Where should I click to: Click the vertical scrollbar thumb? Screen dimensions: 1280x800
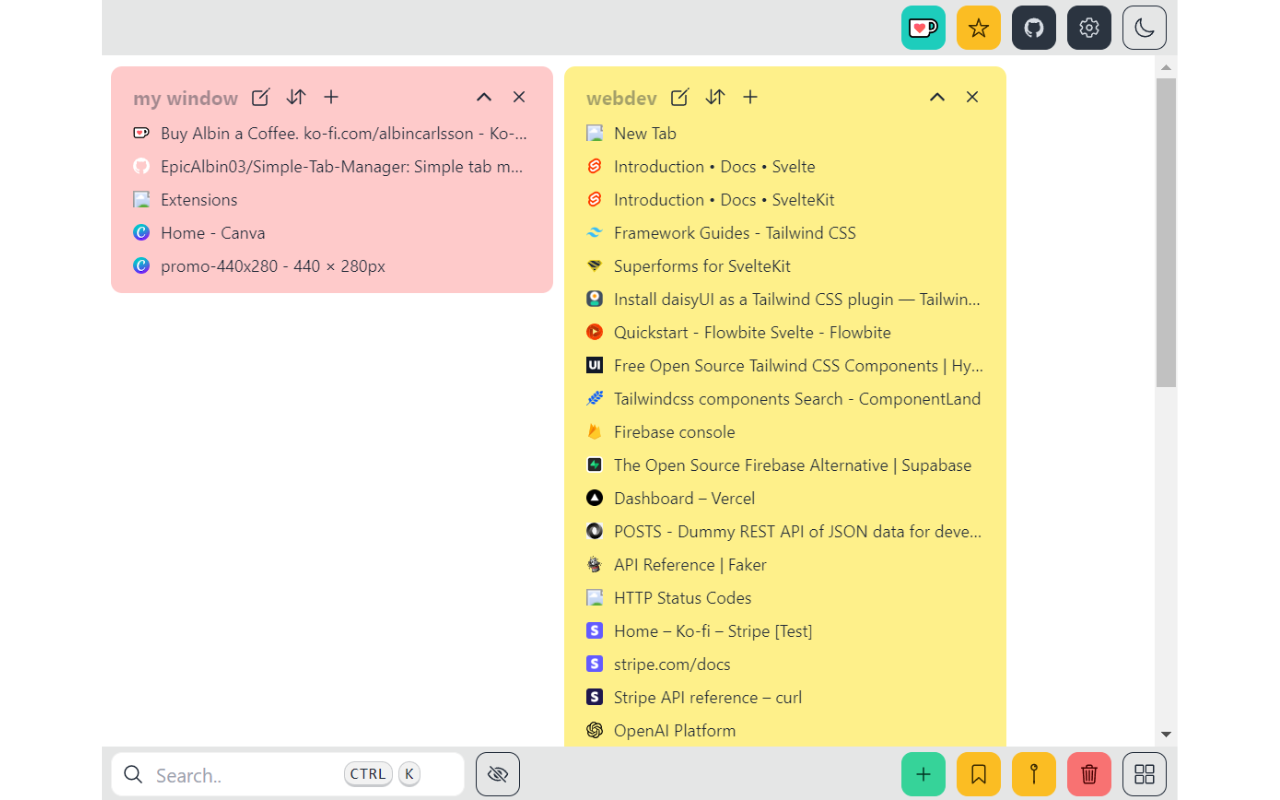1166,232
